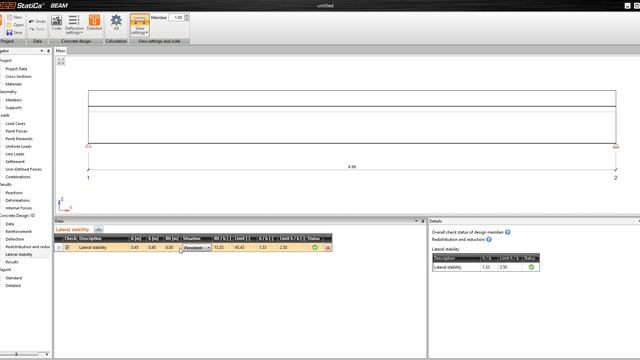
Task: Open the Standard report item
Action: [14, 278]
